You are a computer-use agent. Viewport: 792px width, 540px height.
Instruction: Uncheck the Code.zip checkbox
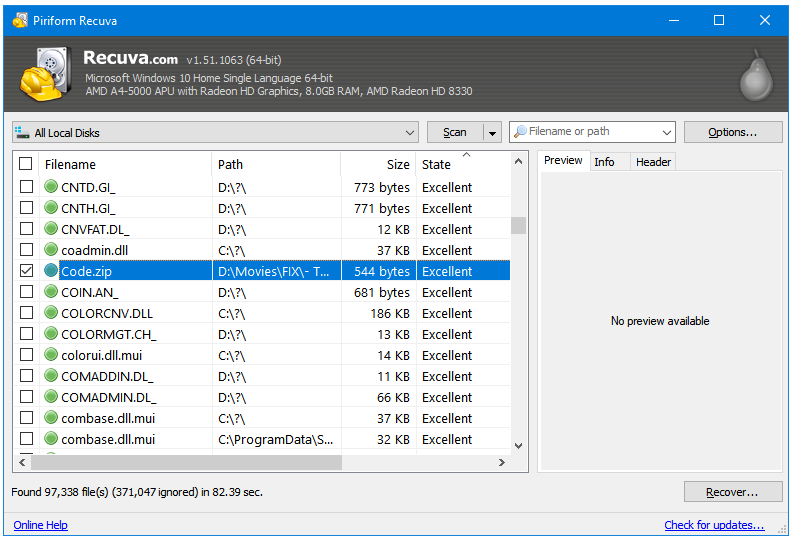26,271
